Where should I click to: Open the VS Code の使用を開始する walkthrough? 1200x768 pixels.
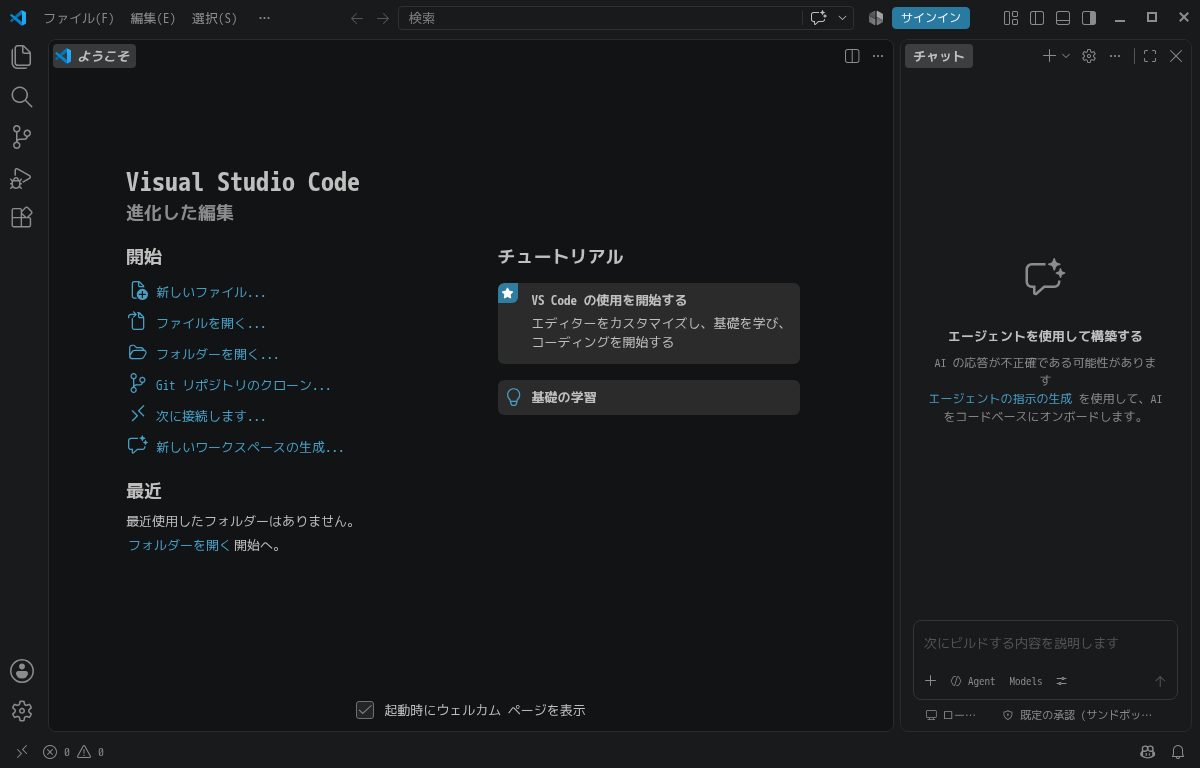(649, 323)
